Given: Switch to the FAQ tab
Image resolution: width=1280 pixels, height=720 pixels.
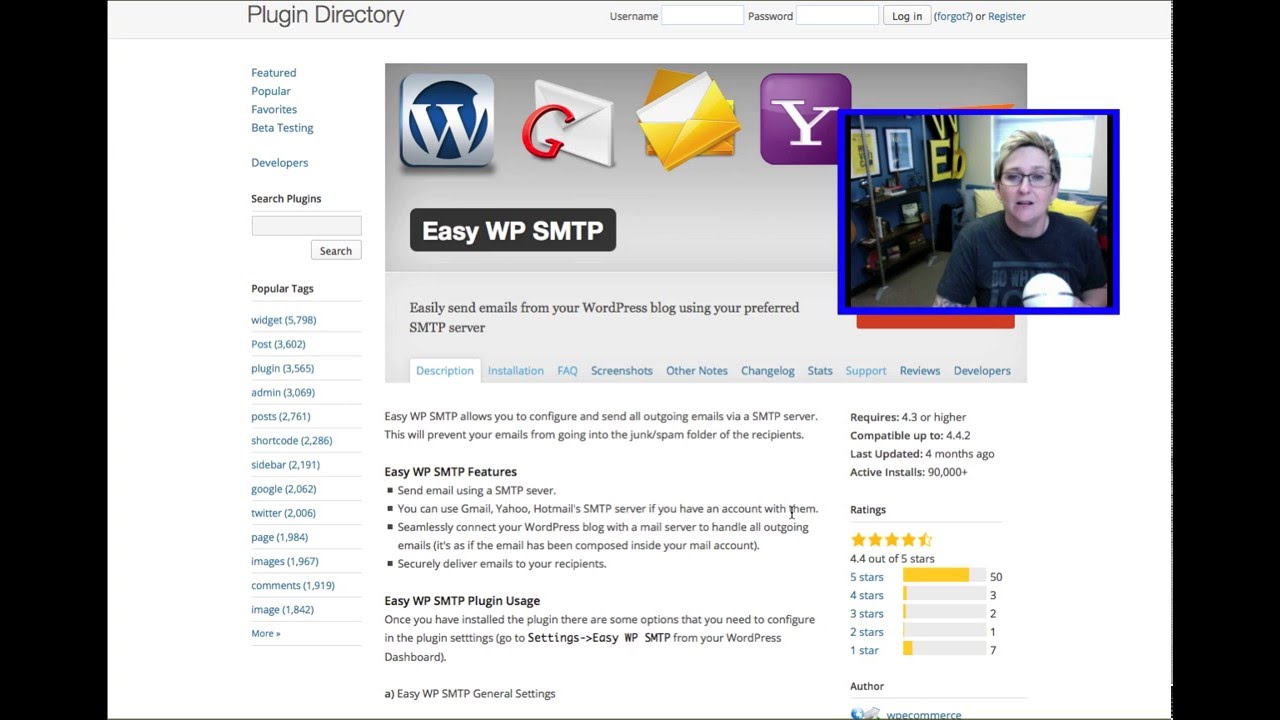Looking at the screenshot, I should [567, 370].
